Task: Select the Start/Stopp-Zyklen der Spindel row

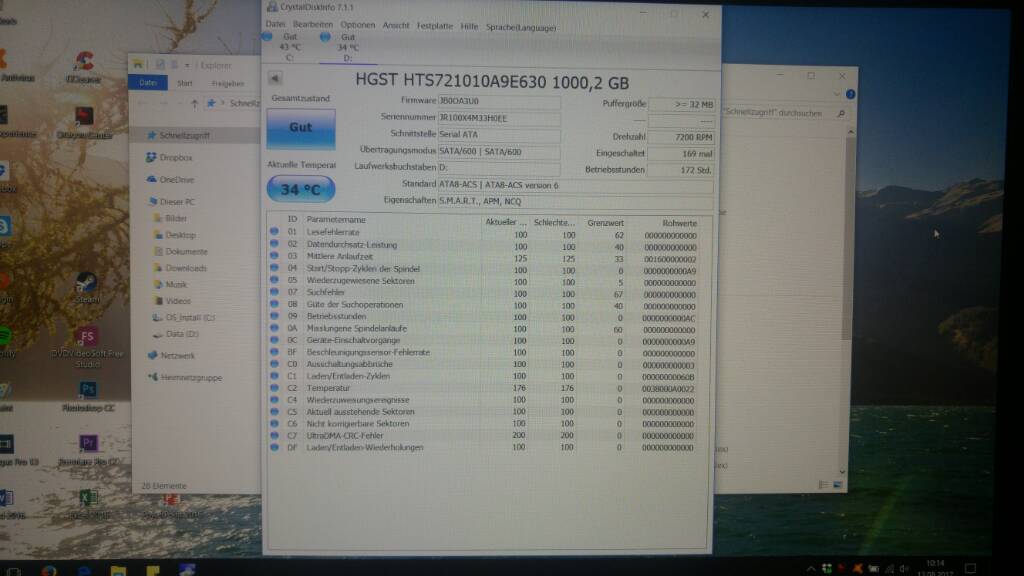Action: click(x=484, y=269)
